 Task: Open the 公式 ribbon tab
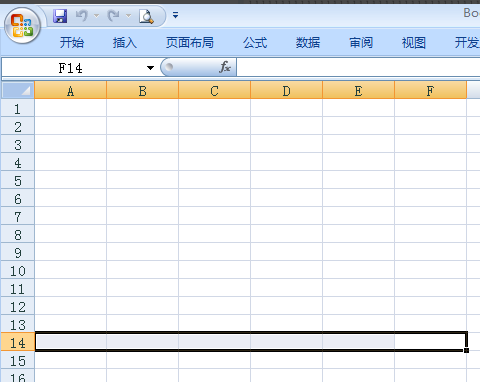(x=255, y=43)
